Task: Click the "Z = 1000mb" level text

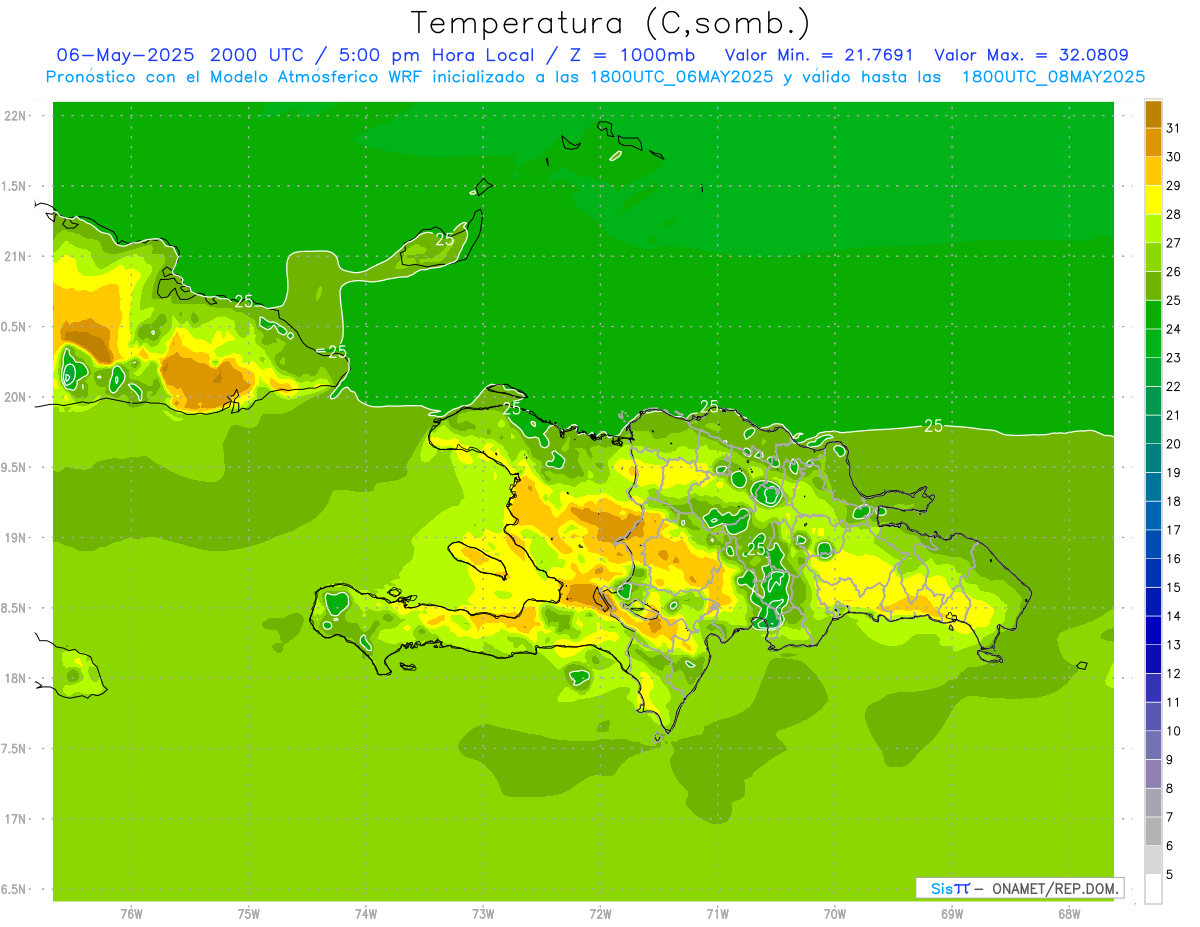Action: click(631, 55)
